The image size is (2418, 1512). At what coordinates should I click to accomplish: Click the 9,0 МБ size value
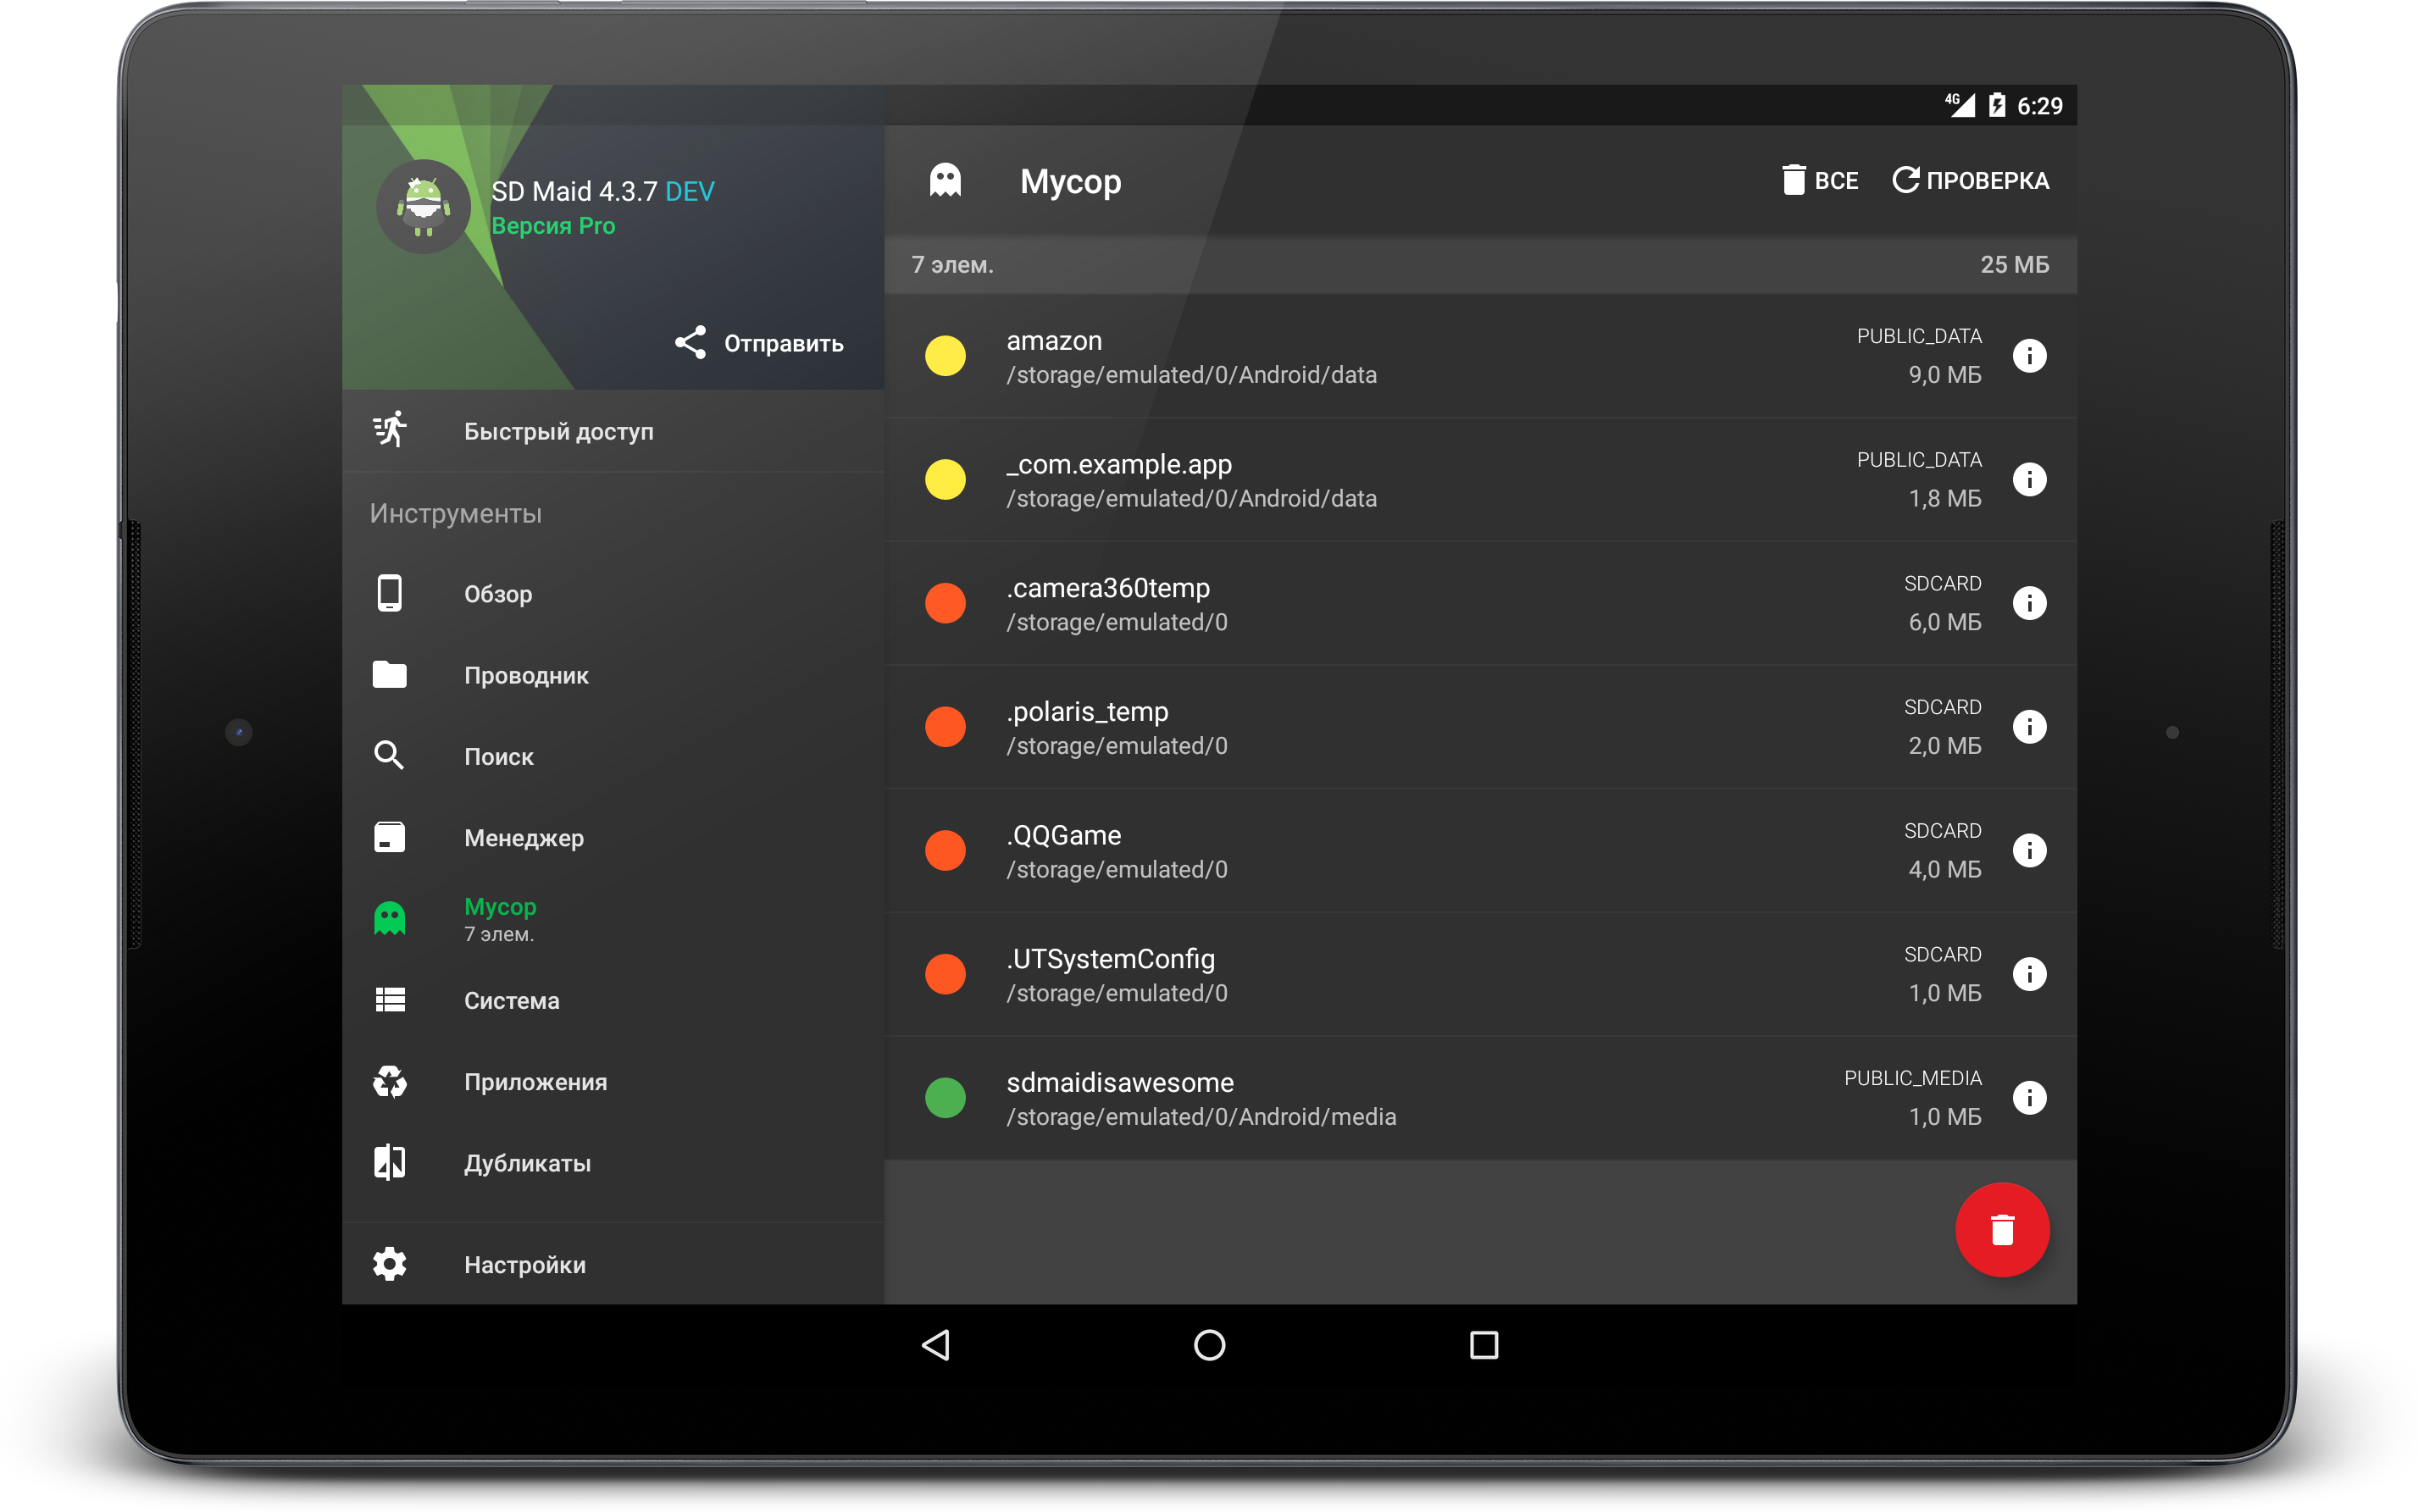pos(1944,375)
